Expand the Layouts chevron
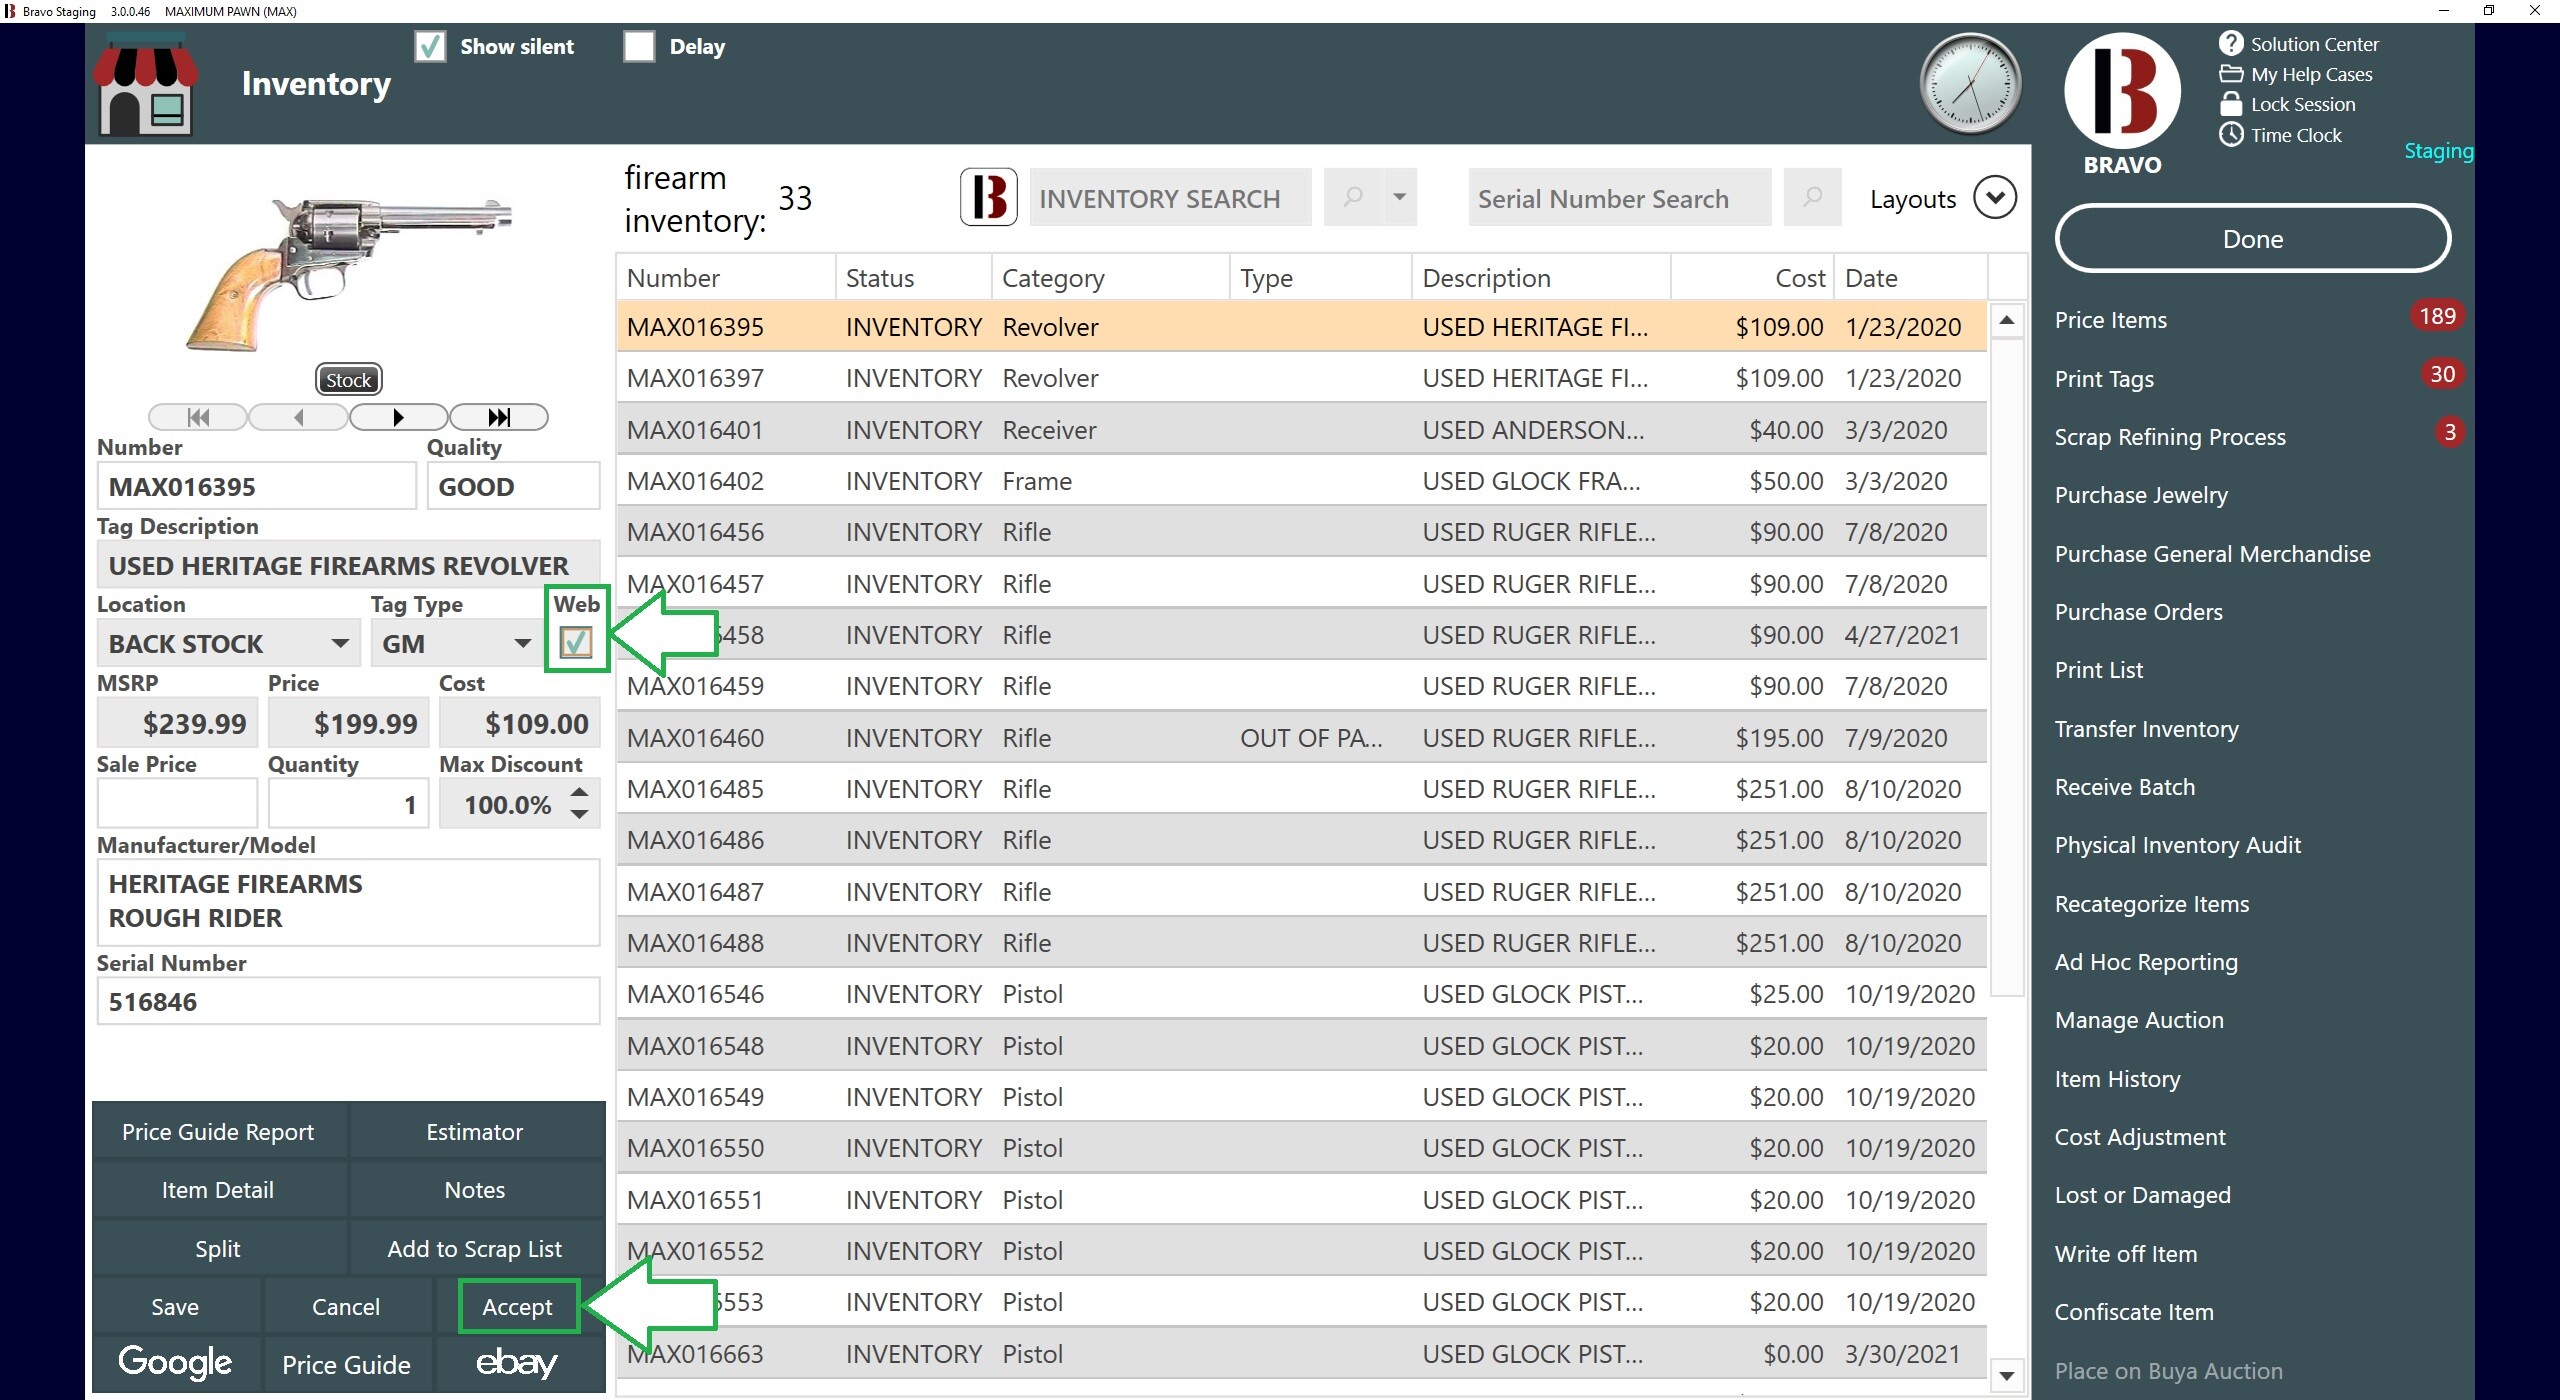This screenshot has height=1400, width=2560. click(1994, 197)
